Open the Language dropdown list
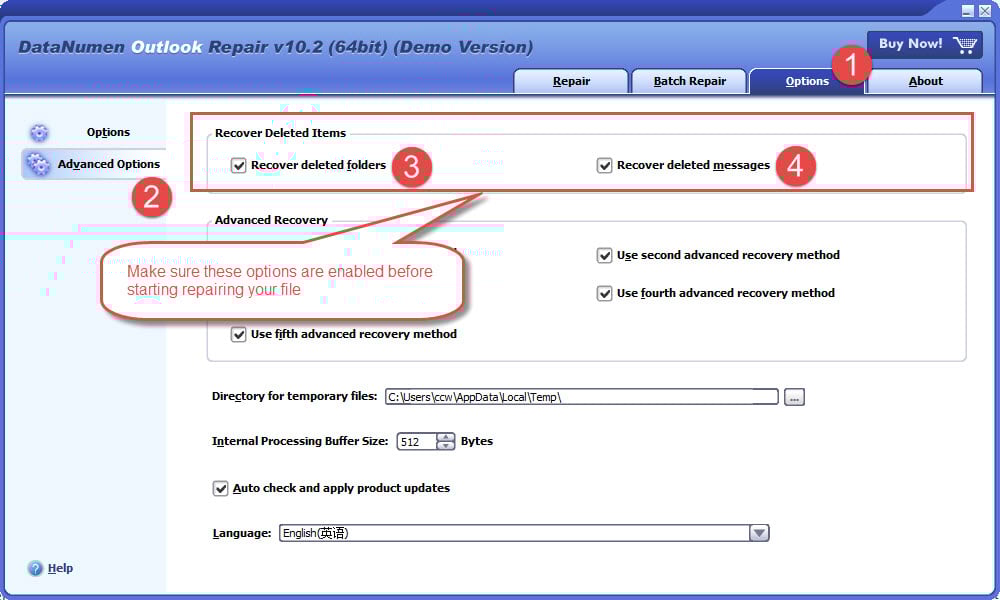Viewport: 1000px width, 600px height. [524, 533]
